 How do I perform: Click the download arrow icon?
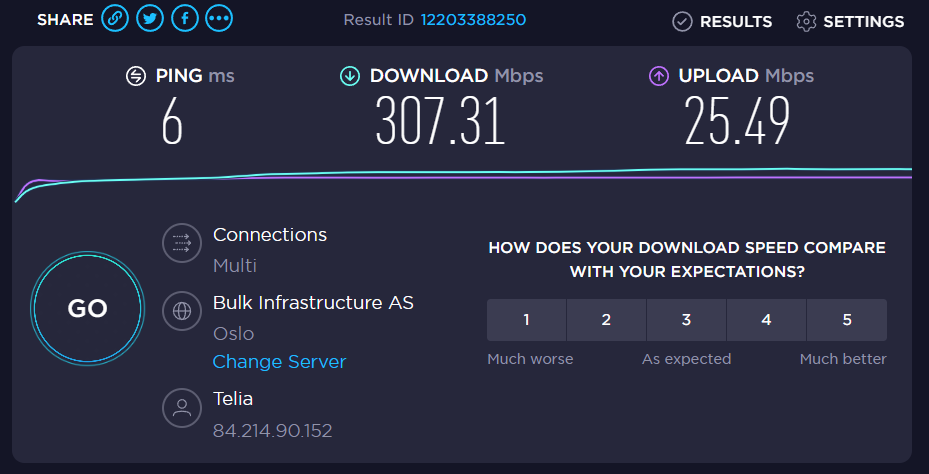tap(349, 76)
